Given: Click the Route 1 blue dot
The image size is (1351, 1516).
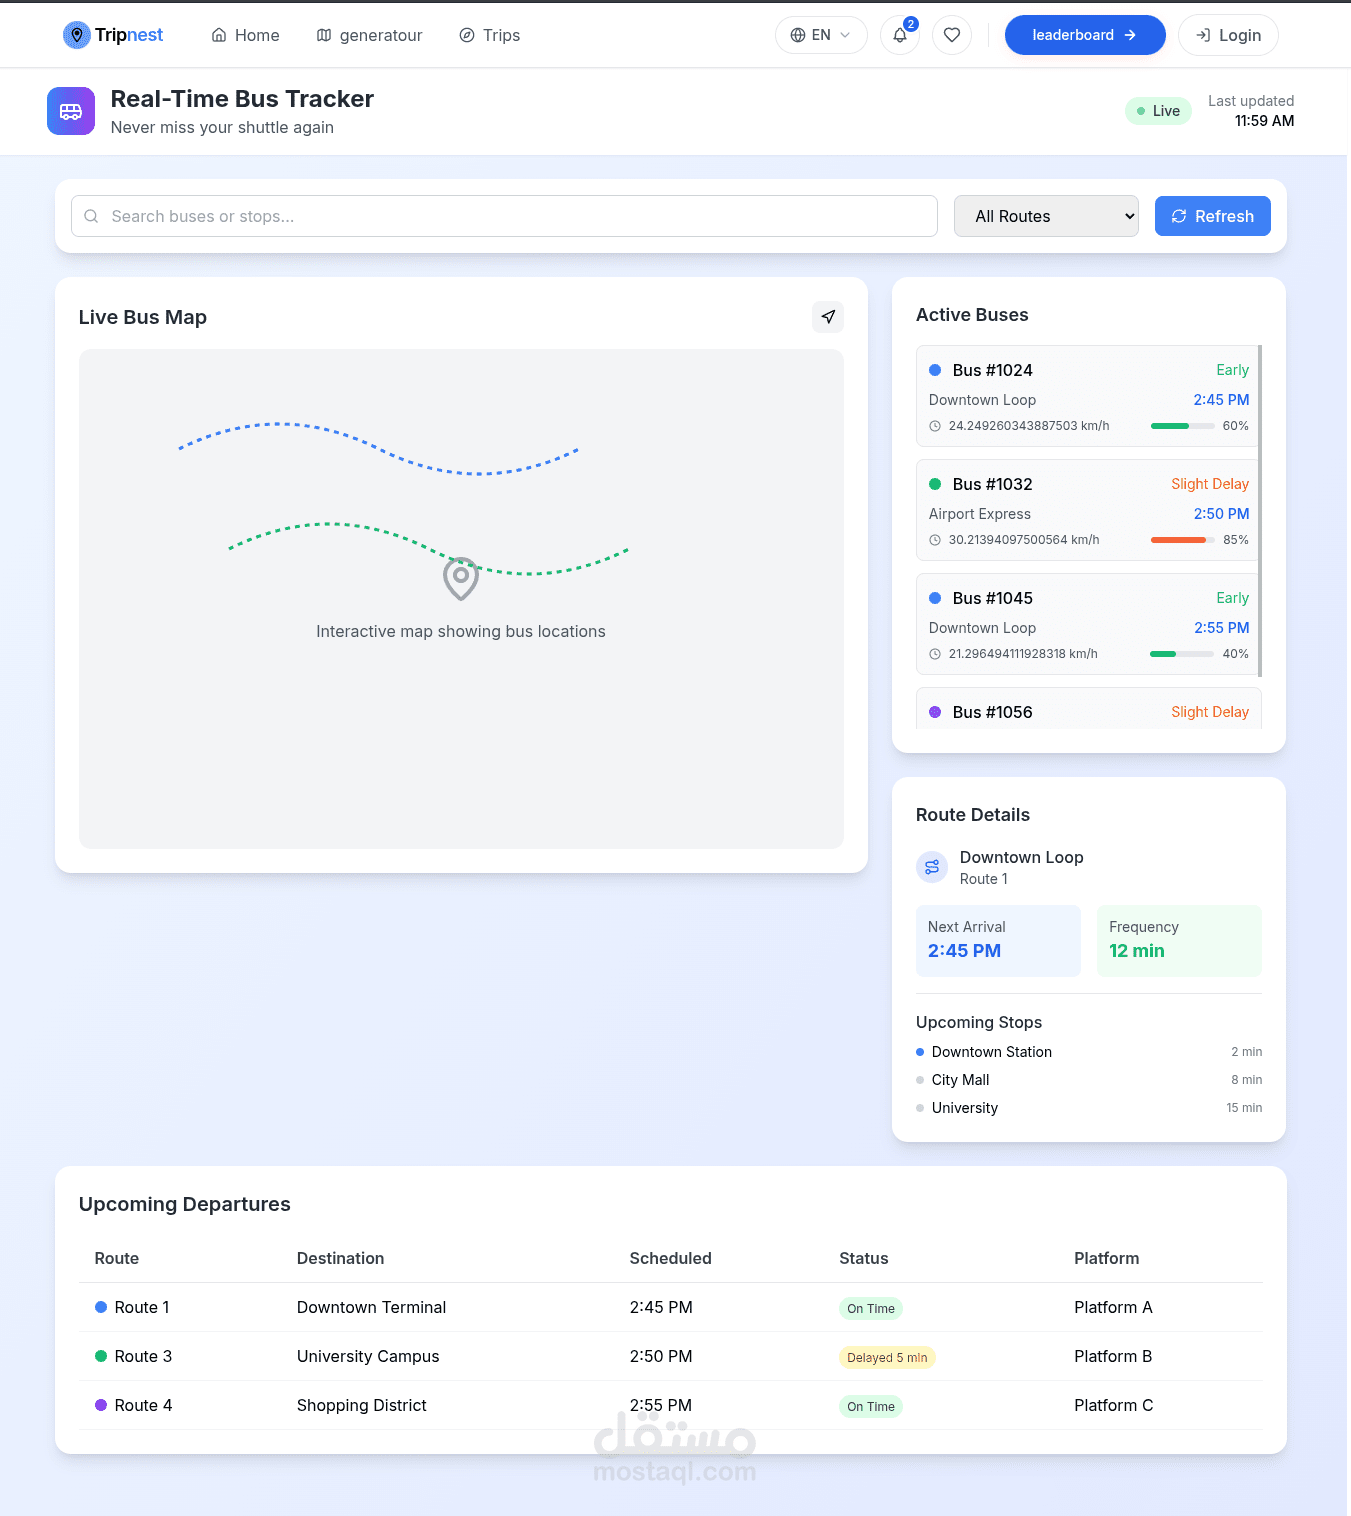Looking at the screenshot, I should 101,1307.
